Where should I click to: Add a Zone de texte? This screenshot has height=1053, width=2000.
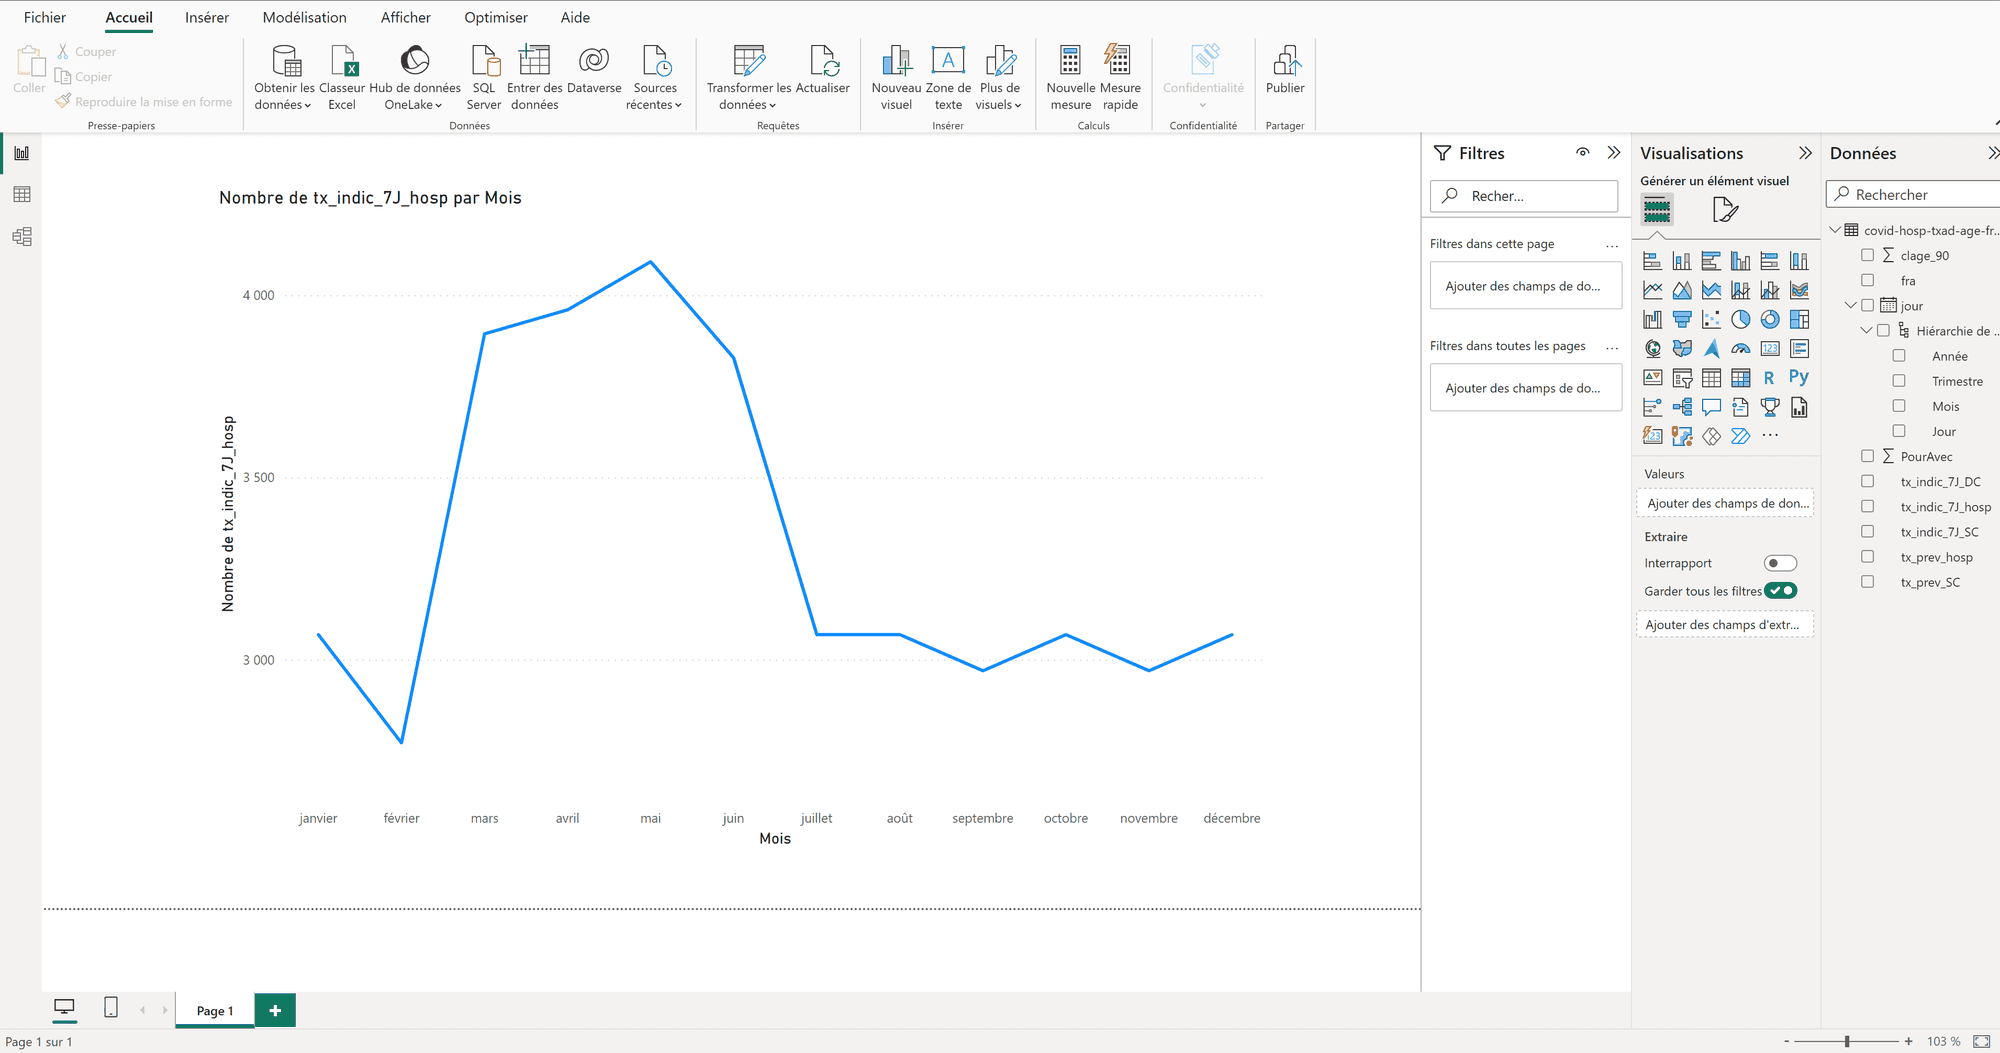click(948, 77)
